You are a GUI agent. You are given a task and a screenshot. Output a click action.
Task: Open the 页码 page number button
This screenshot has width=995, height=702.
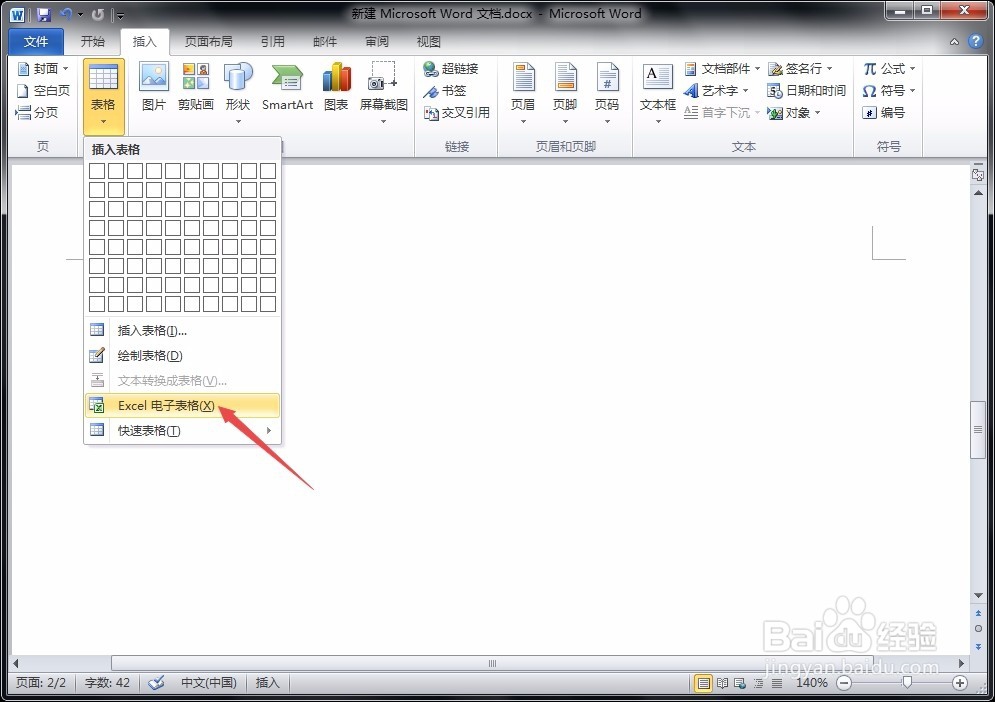607,93
